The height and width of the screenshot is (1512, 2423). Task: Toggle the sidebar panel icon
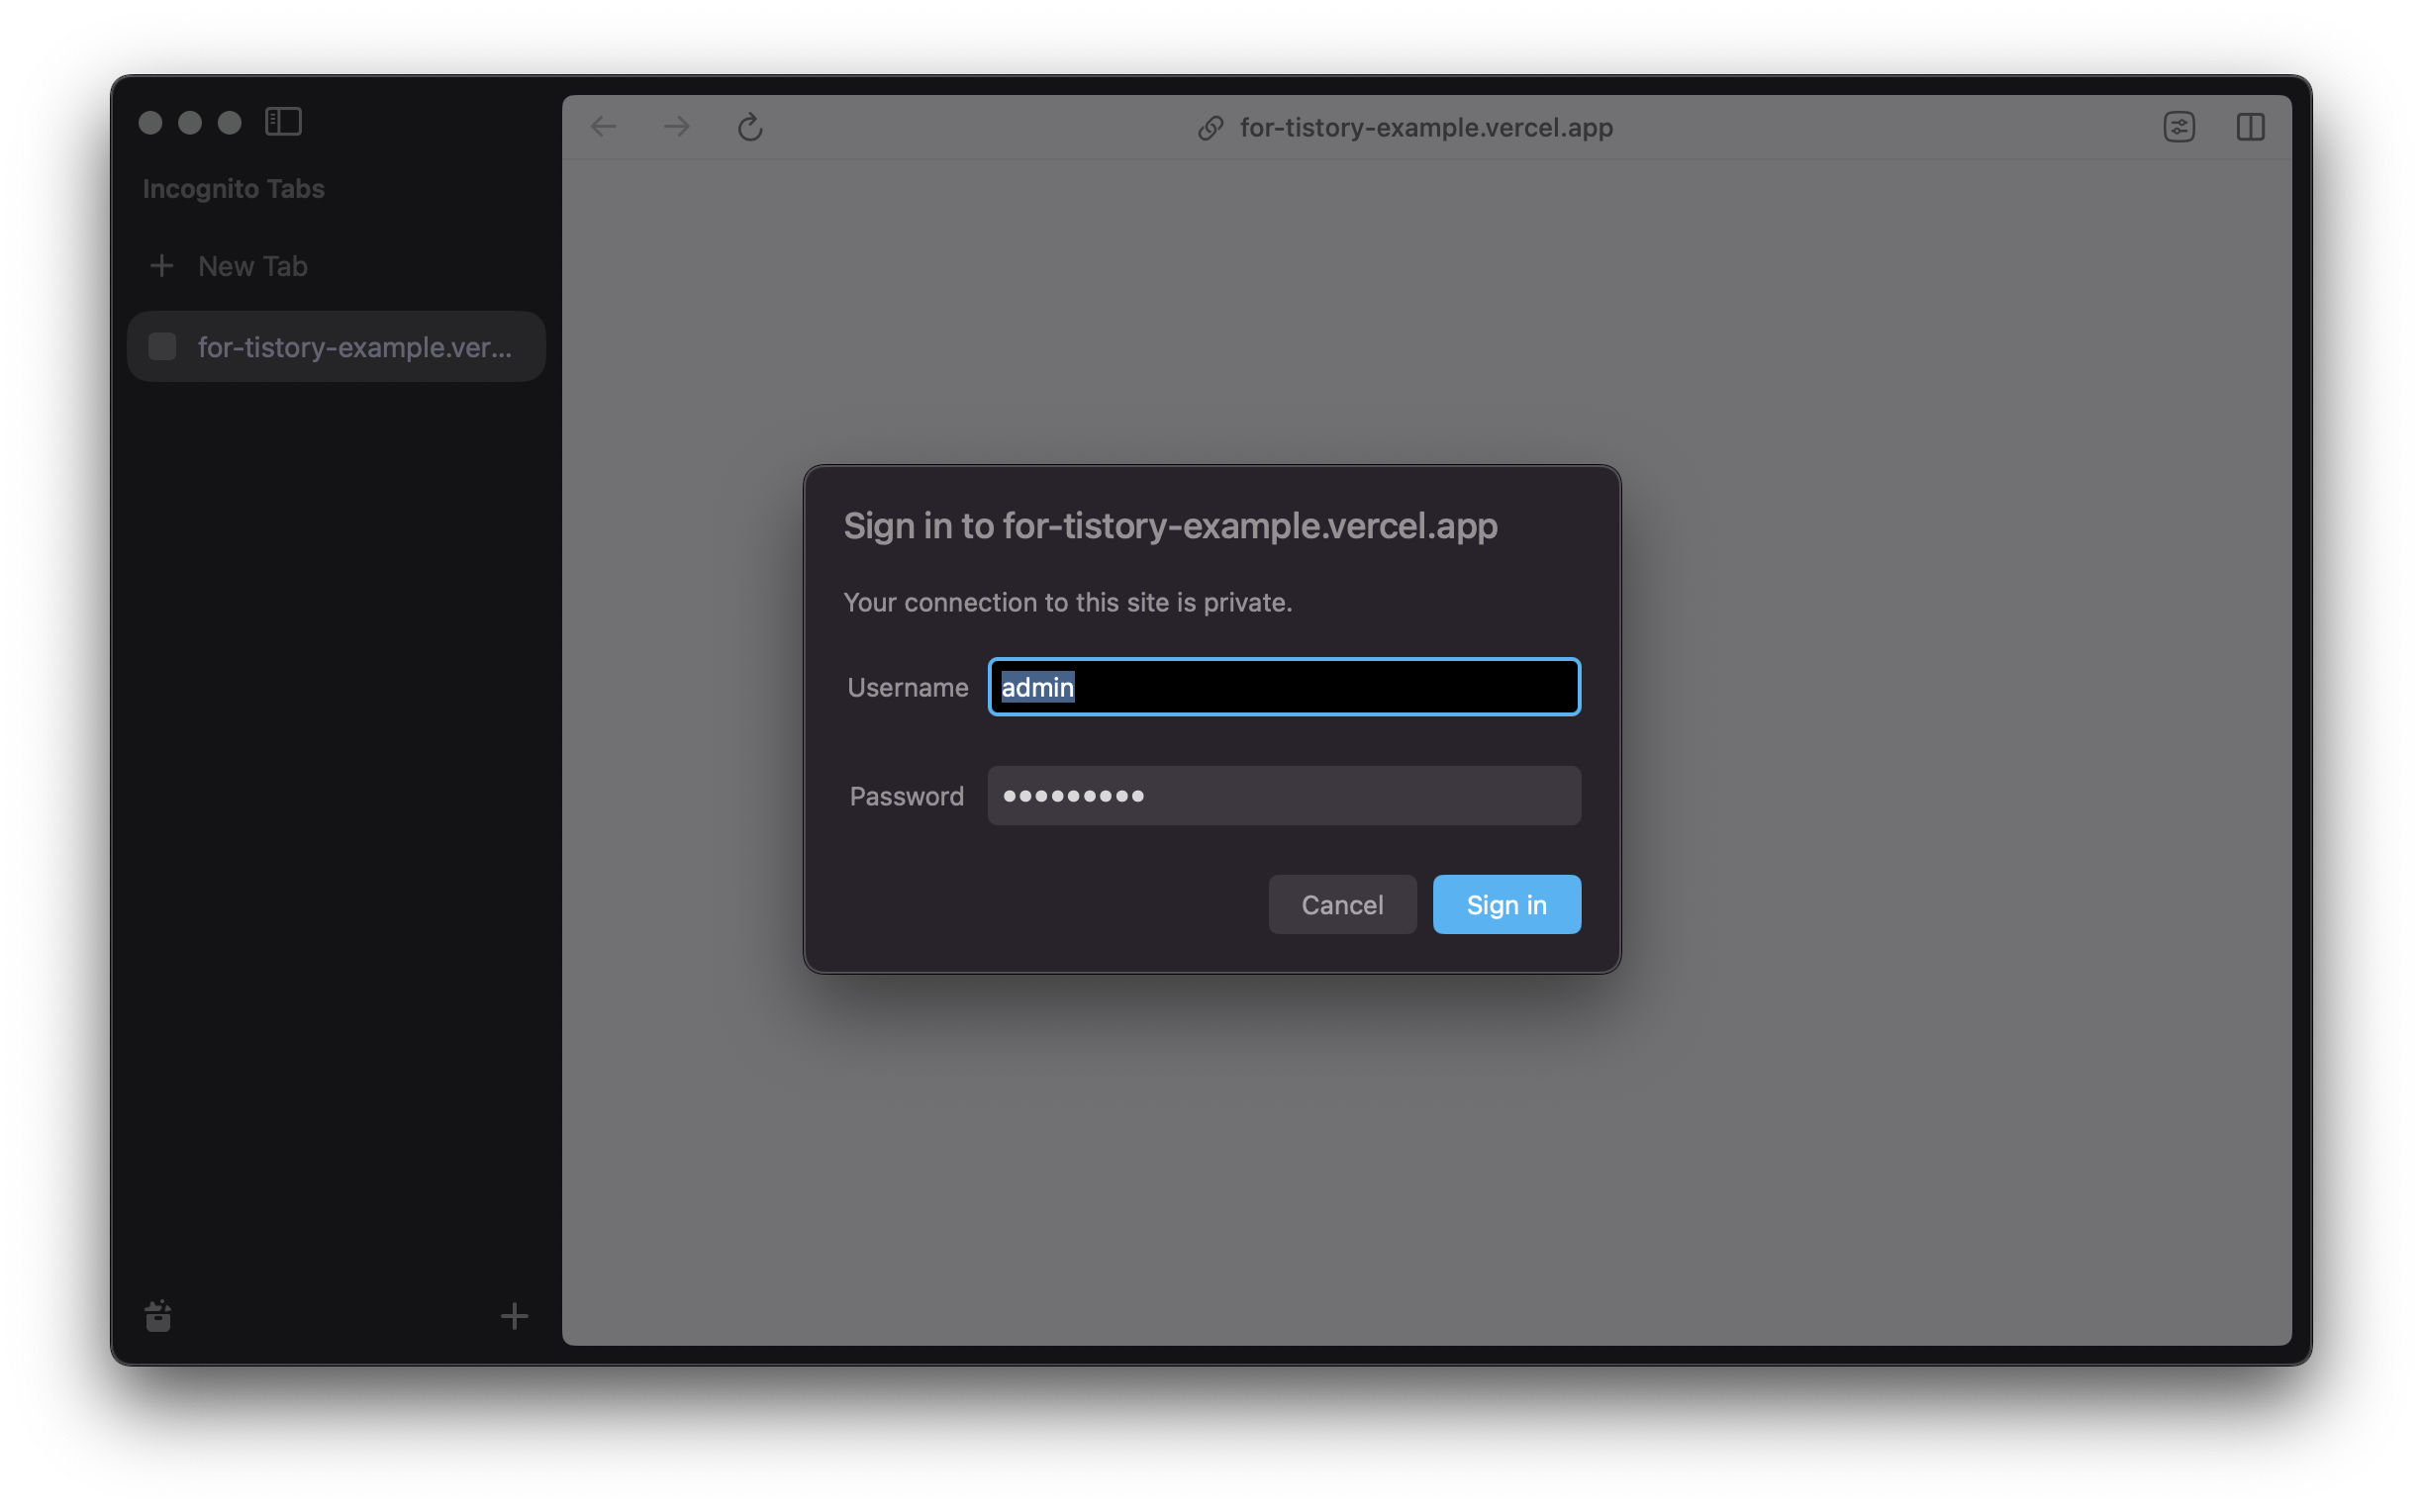[283, 122]
